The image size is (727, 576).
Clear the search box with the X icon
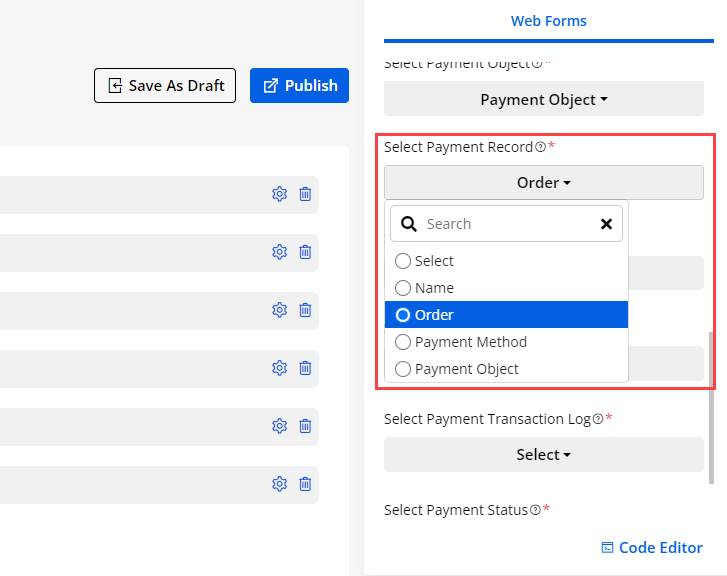606,224
